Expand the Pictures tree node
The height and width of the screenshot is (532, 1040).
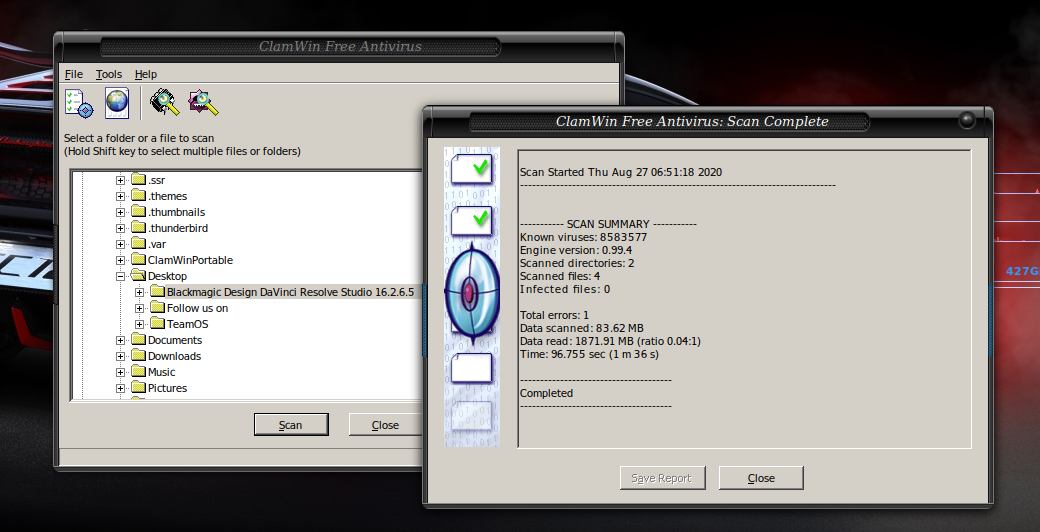tap(120, 388)
